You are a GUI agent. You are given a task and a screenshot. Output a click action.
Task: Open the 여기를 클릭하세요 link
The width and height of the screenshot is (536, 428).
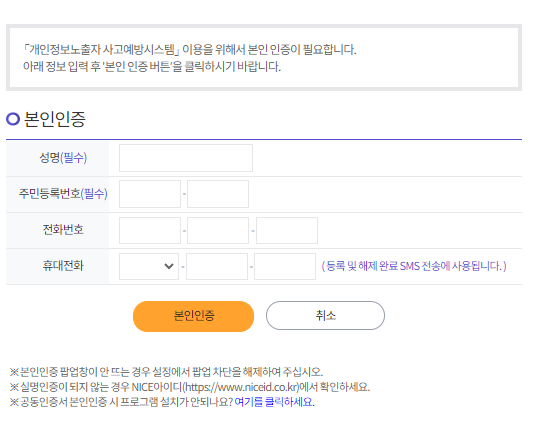pyautogui.click(x=274, y=402)
